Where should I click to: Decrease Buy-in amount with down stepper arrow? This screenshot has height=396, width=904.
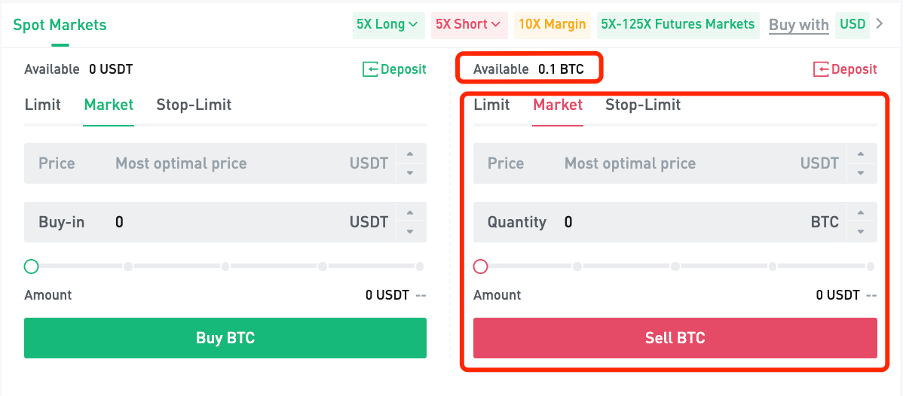[409, 231]
